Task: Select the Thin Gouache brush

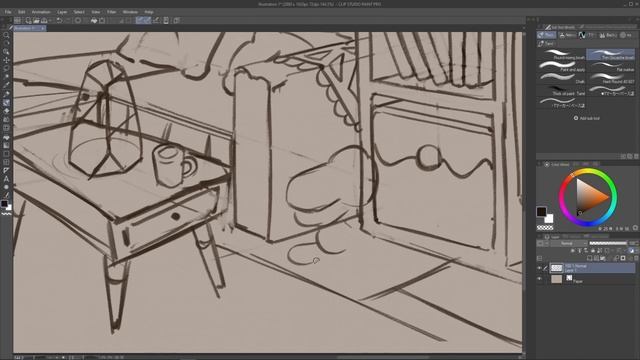Action: click(x=611, y=54)
